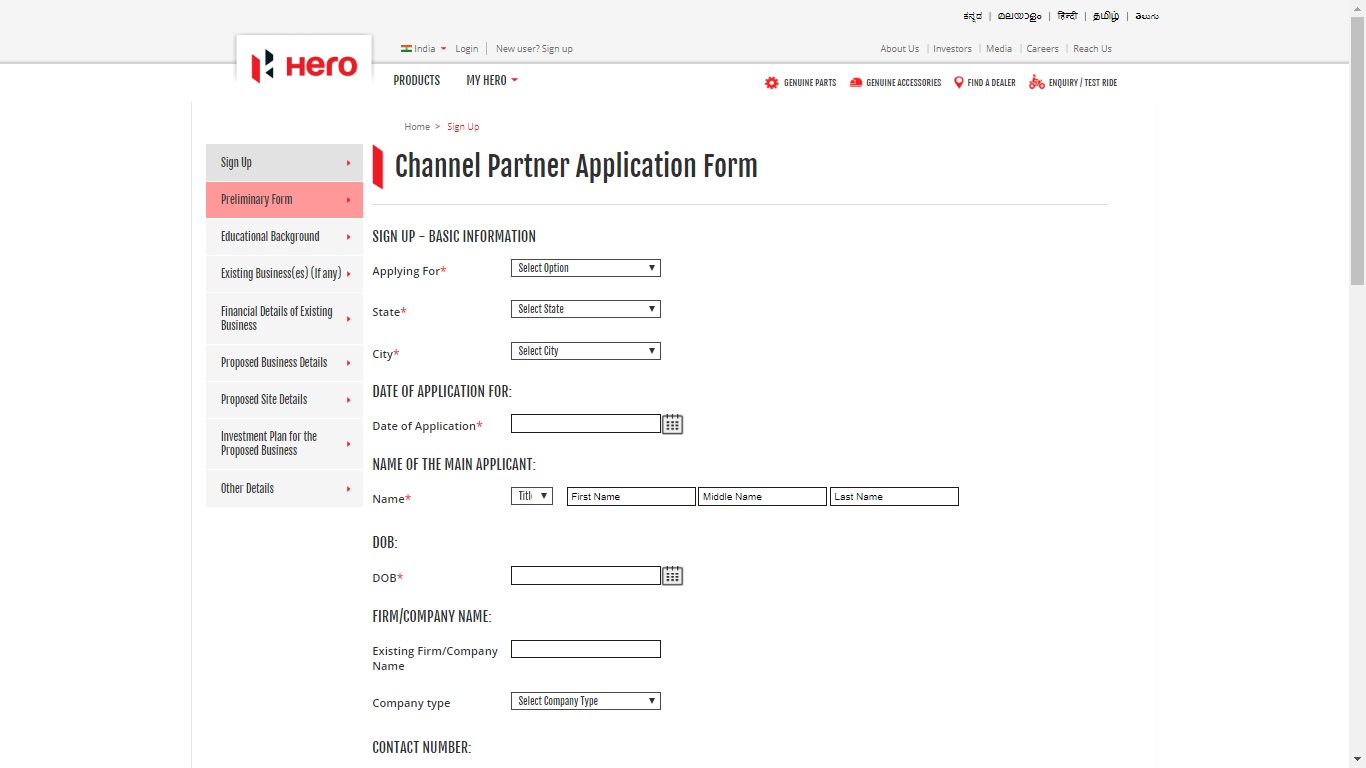Screen dimensions: 1366x768
Task: Open the Select State dropdown
Action: pos(585,308)
